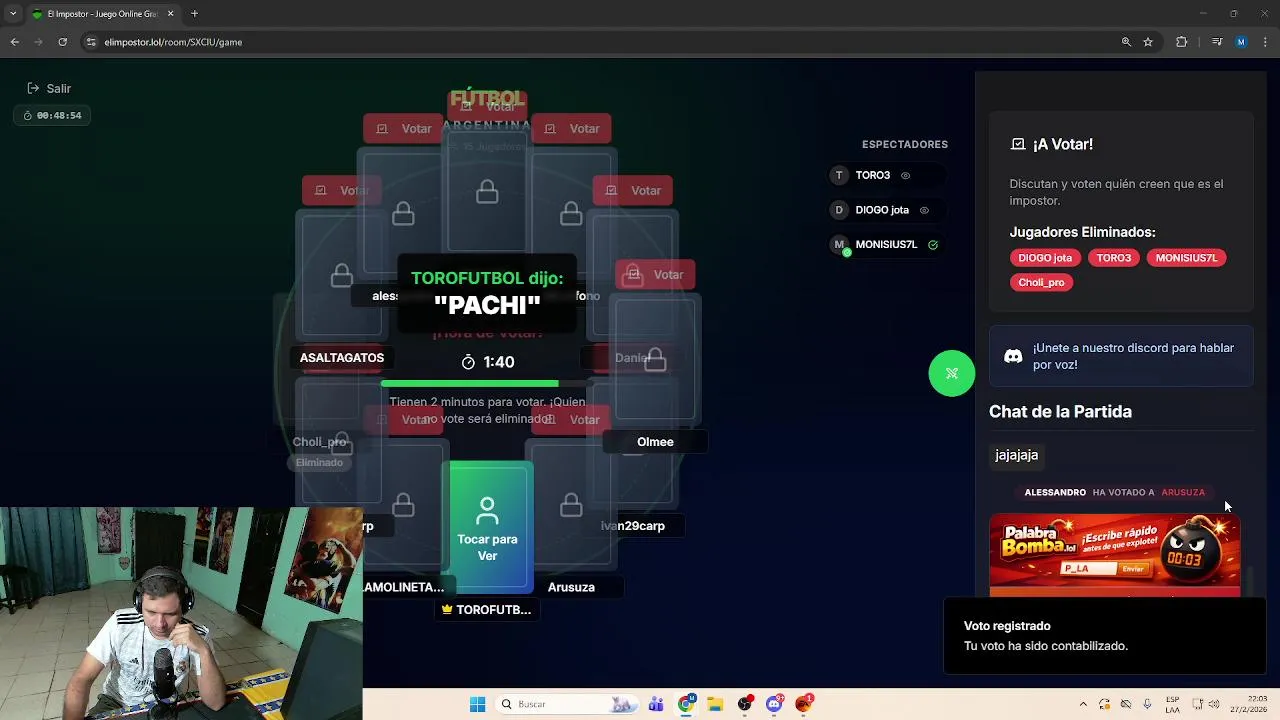
Task: Click the Arusuza player name label
Action: pyautogui.click(x=571, y=587)
